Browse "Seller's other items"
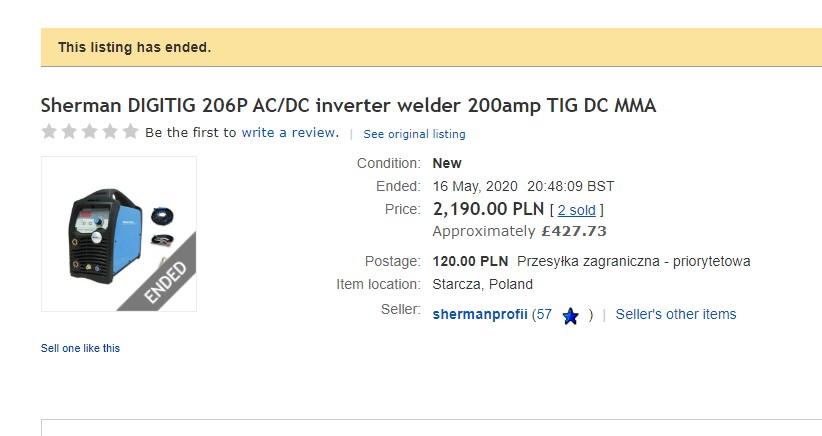Viewport: 822px width, 436px height. [676, 314]
